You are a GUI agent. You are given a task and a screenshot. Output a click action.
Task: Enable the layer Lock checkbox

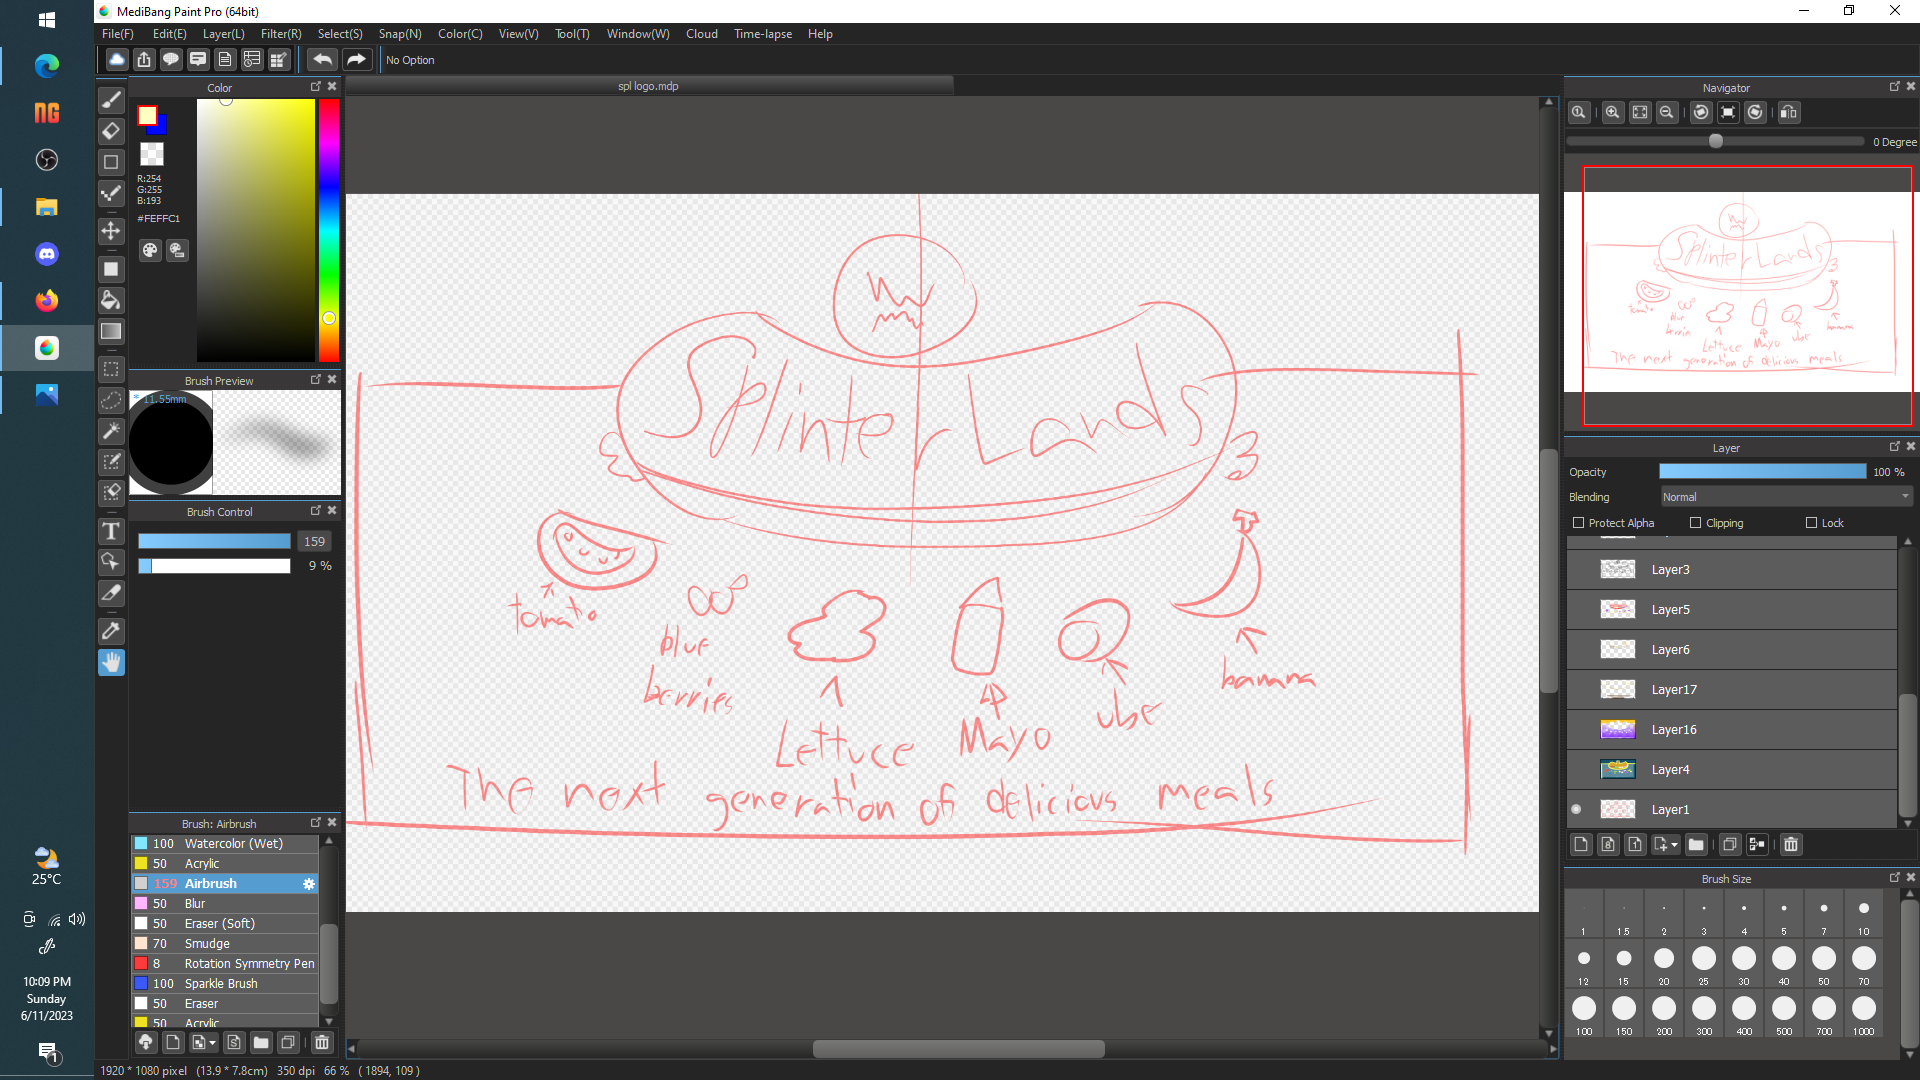(1812, 523)
